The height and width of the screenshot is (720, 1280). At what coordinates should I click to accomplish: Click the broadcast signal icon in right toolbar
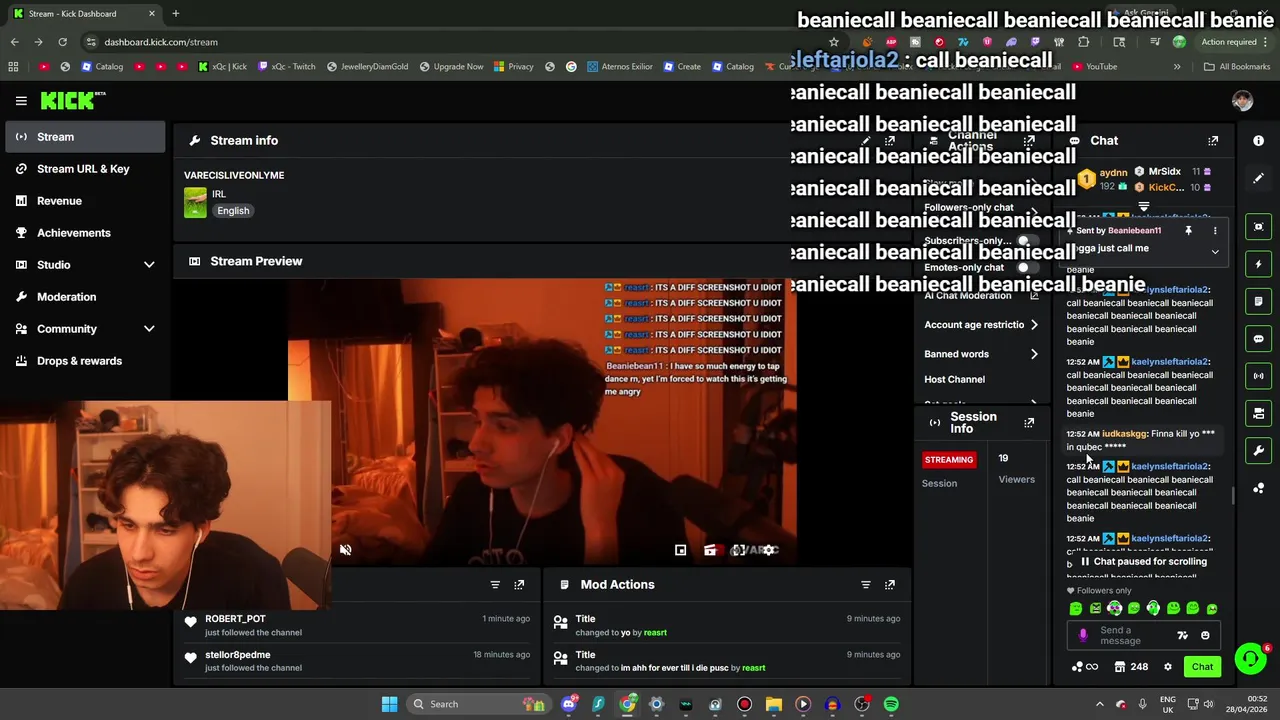coord(1259,376)
